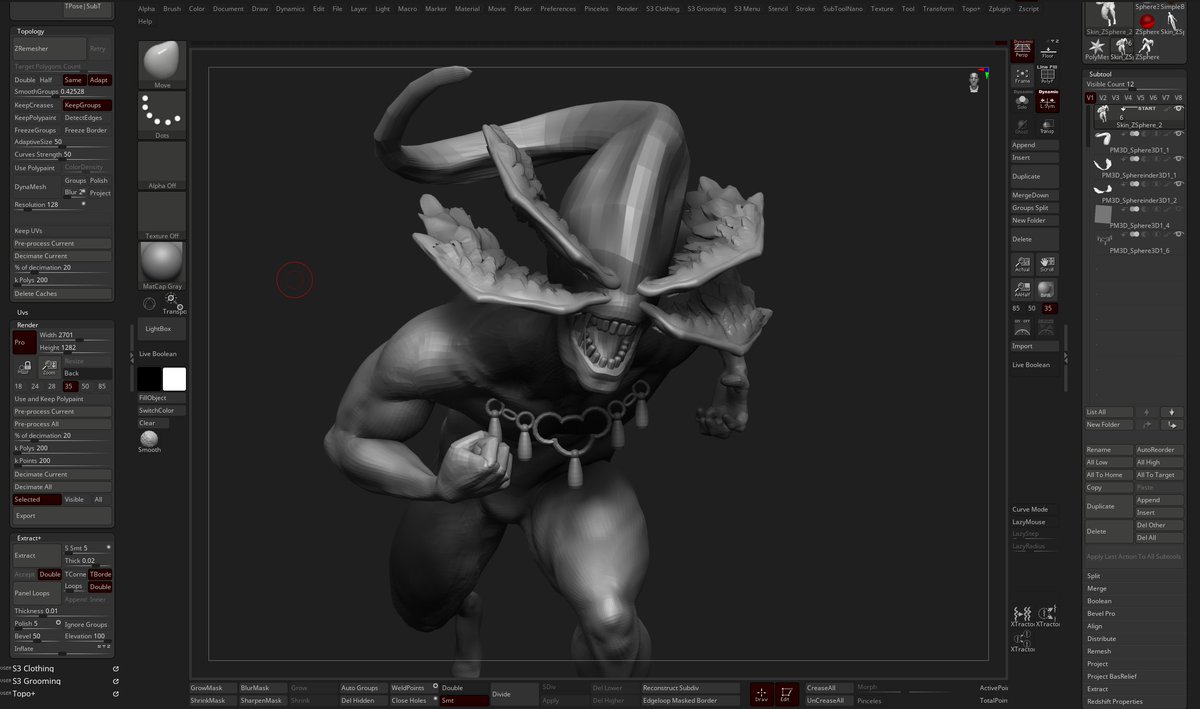Open the Transform menu
The image size is (1200, 709).
pyautogui.click(x=938, y=8)
